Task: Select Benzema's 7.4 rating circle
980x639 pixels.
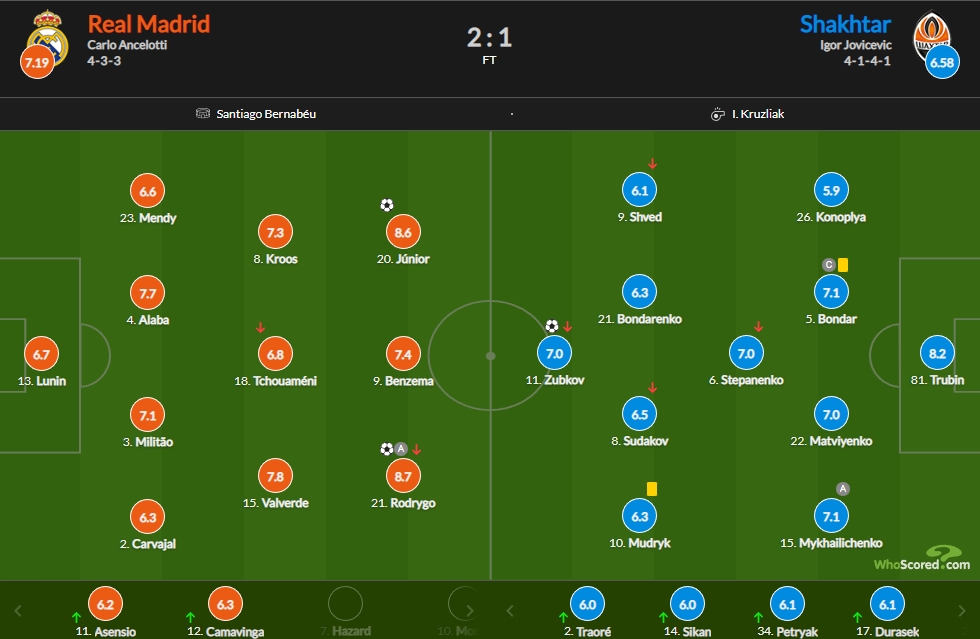Action: pos(403,354)
